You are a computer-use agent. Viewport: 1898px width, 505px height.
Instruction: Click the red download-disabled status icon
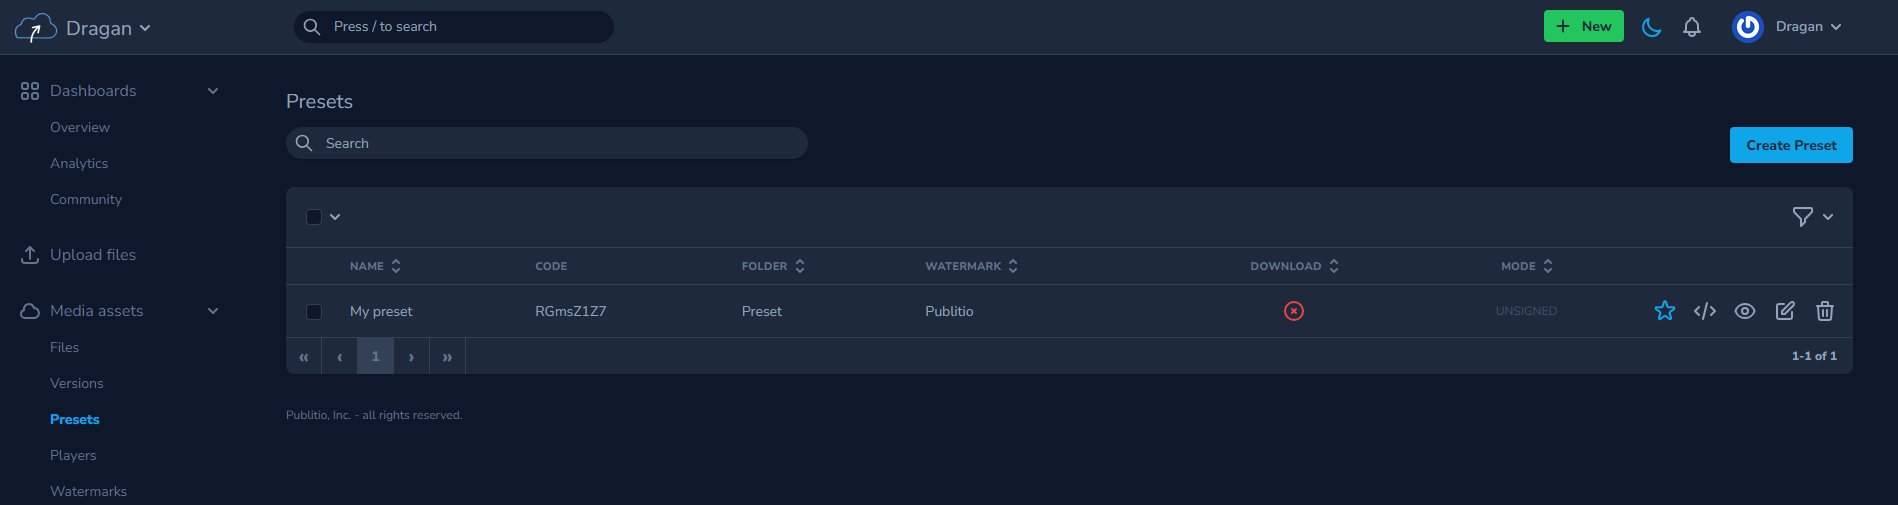tap(1294, 311)
